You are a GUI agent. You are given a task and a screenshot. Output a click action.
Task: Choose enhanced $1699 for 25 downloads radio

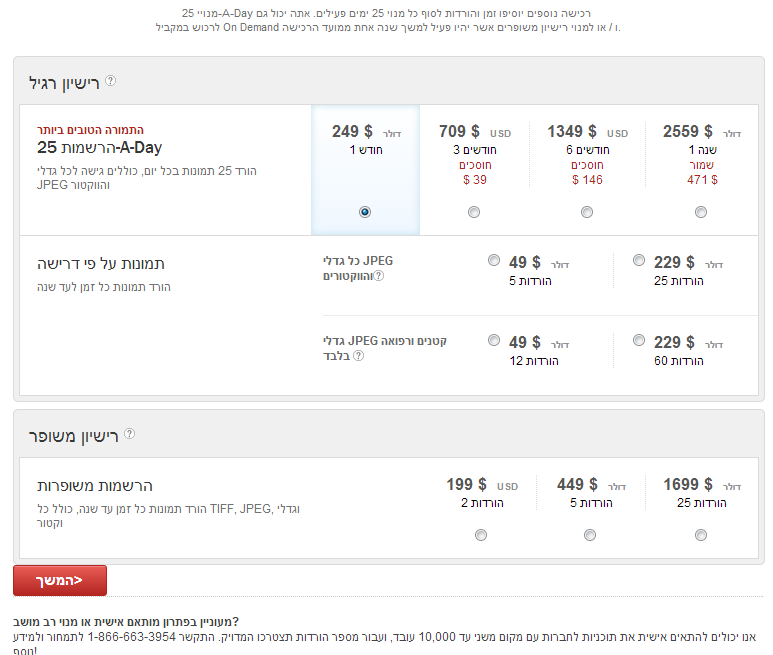point(701,535)
